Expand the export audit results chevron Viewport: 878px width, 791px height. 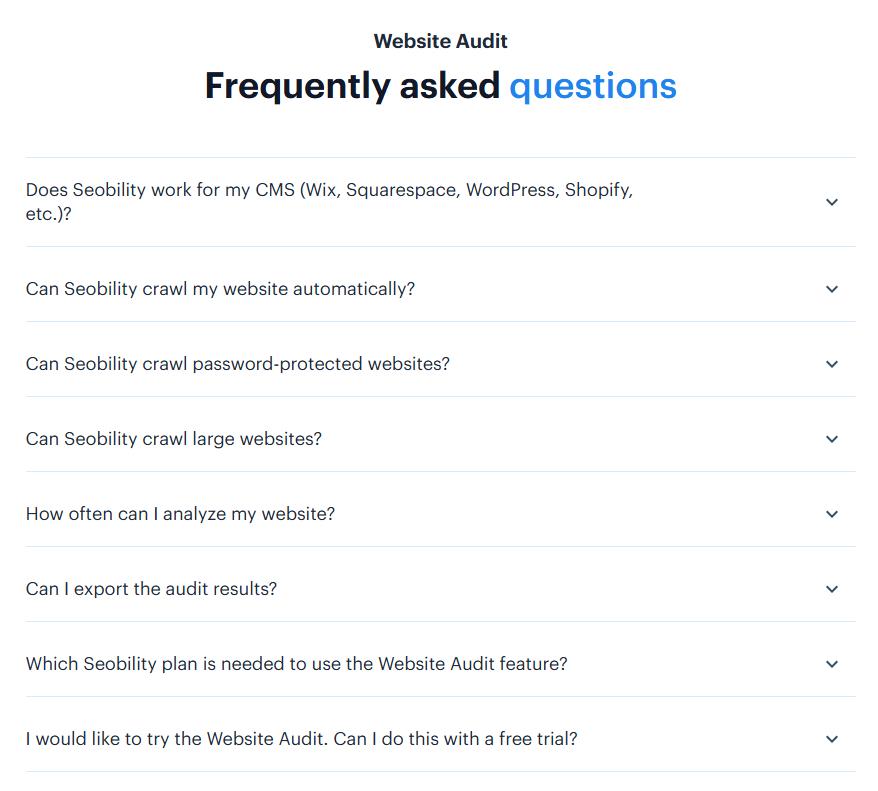coord(832,589)
